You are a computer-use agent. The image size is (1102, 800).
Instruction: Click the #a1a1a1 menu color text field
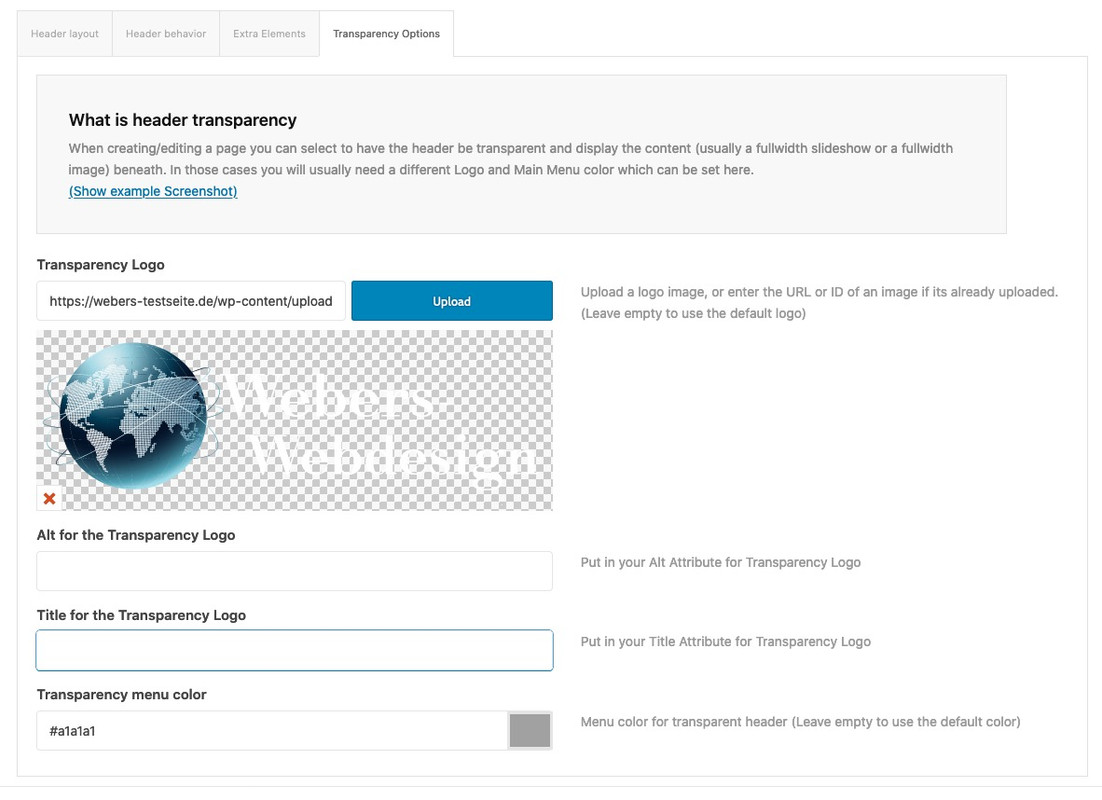tap(272, 730)
